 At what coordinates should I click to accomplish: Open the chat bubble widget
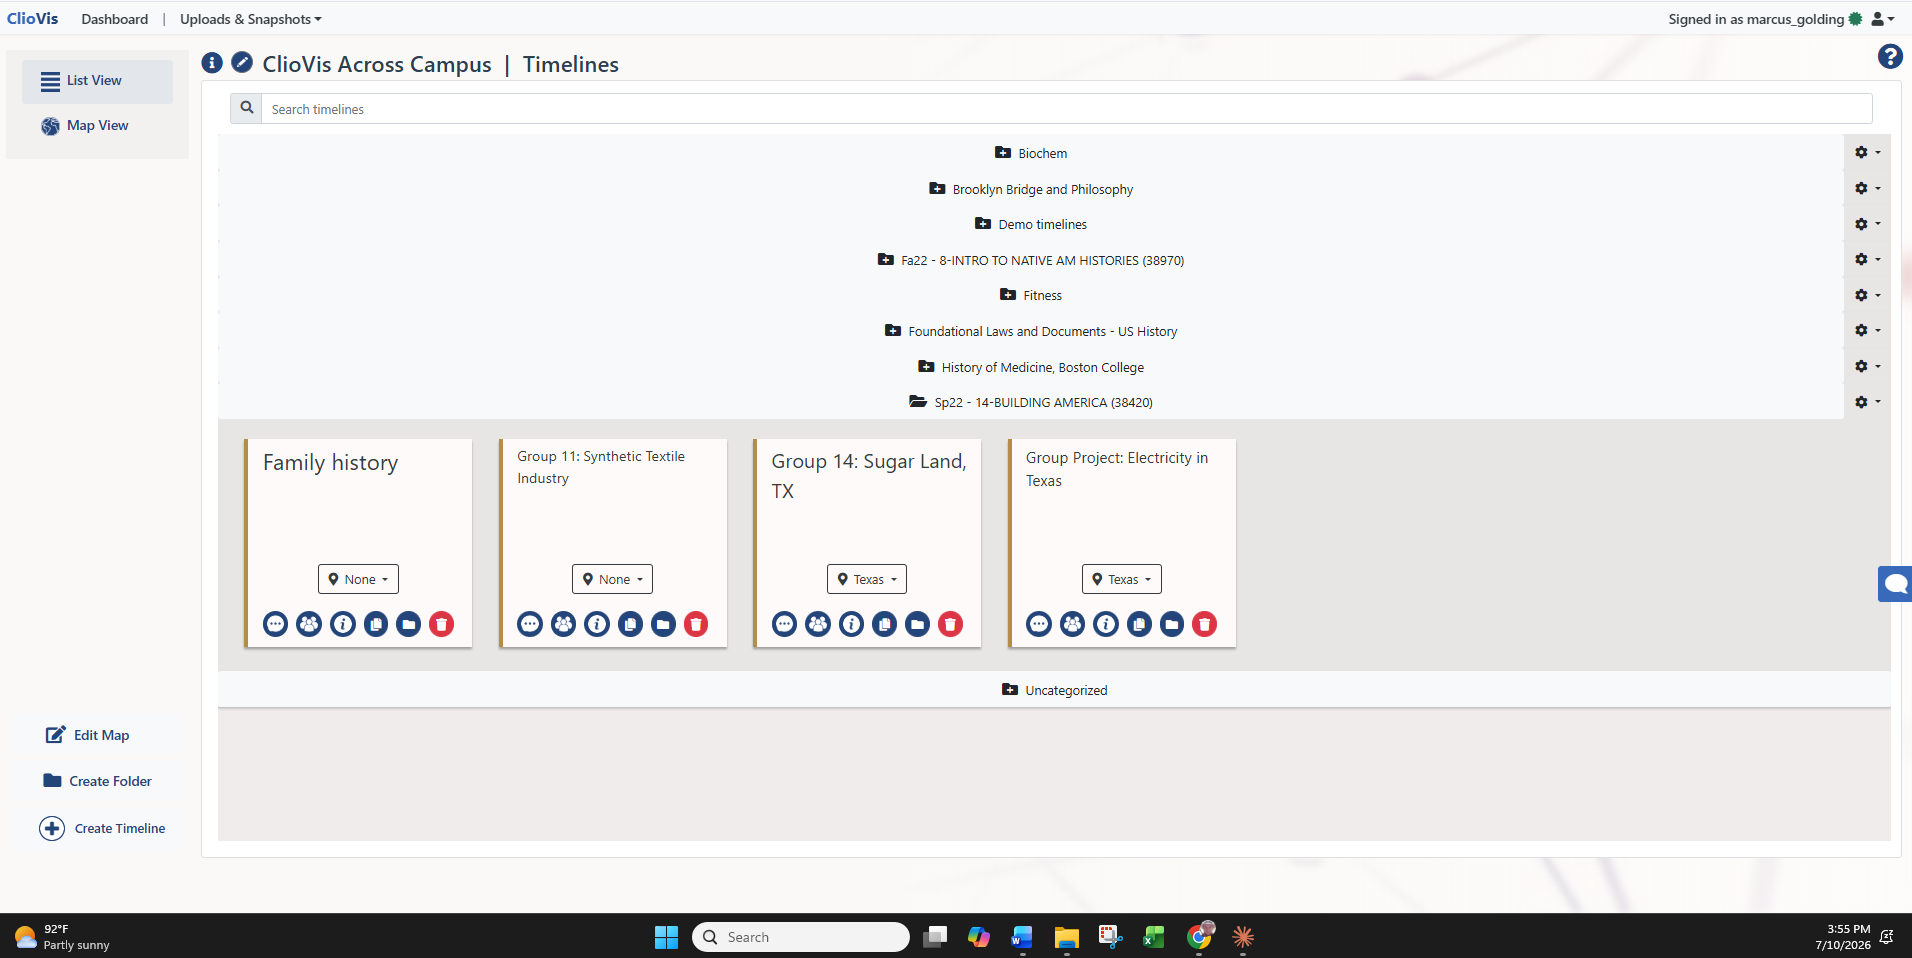(x=1895, y=584)
